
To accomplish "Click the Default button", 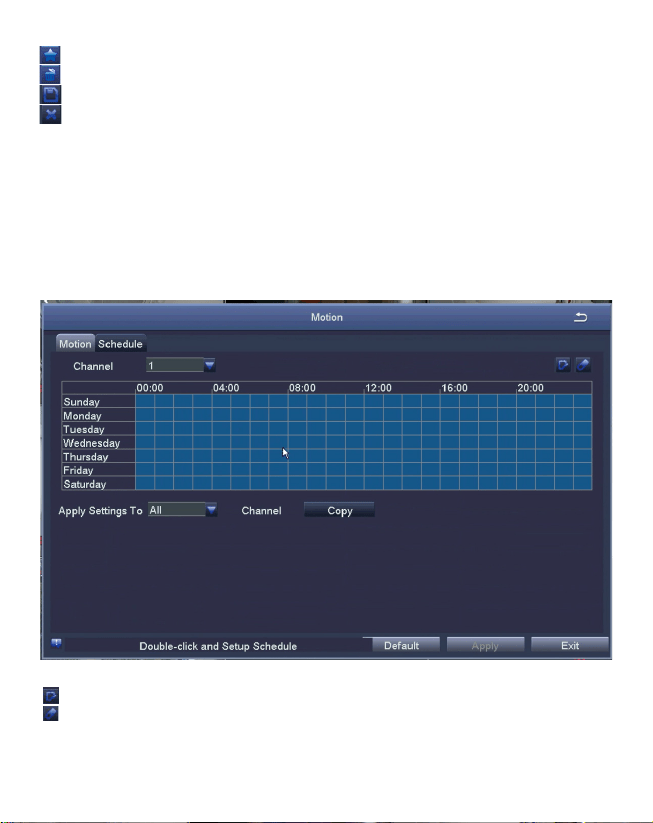I will [402, 646].
